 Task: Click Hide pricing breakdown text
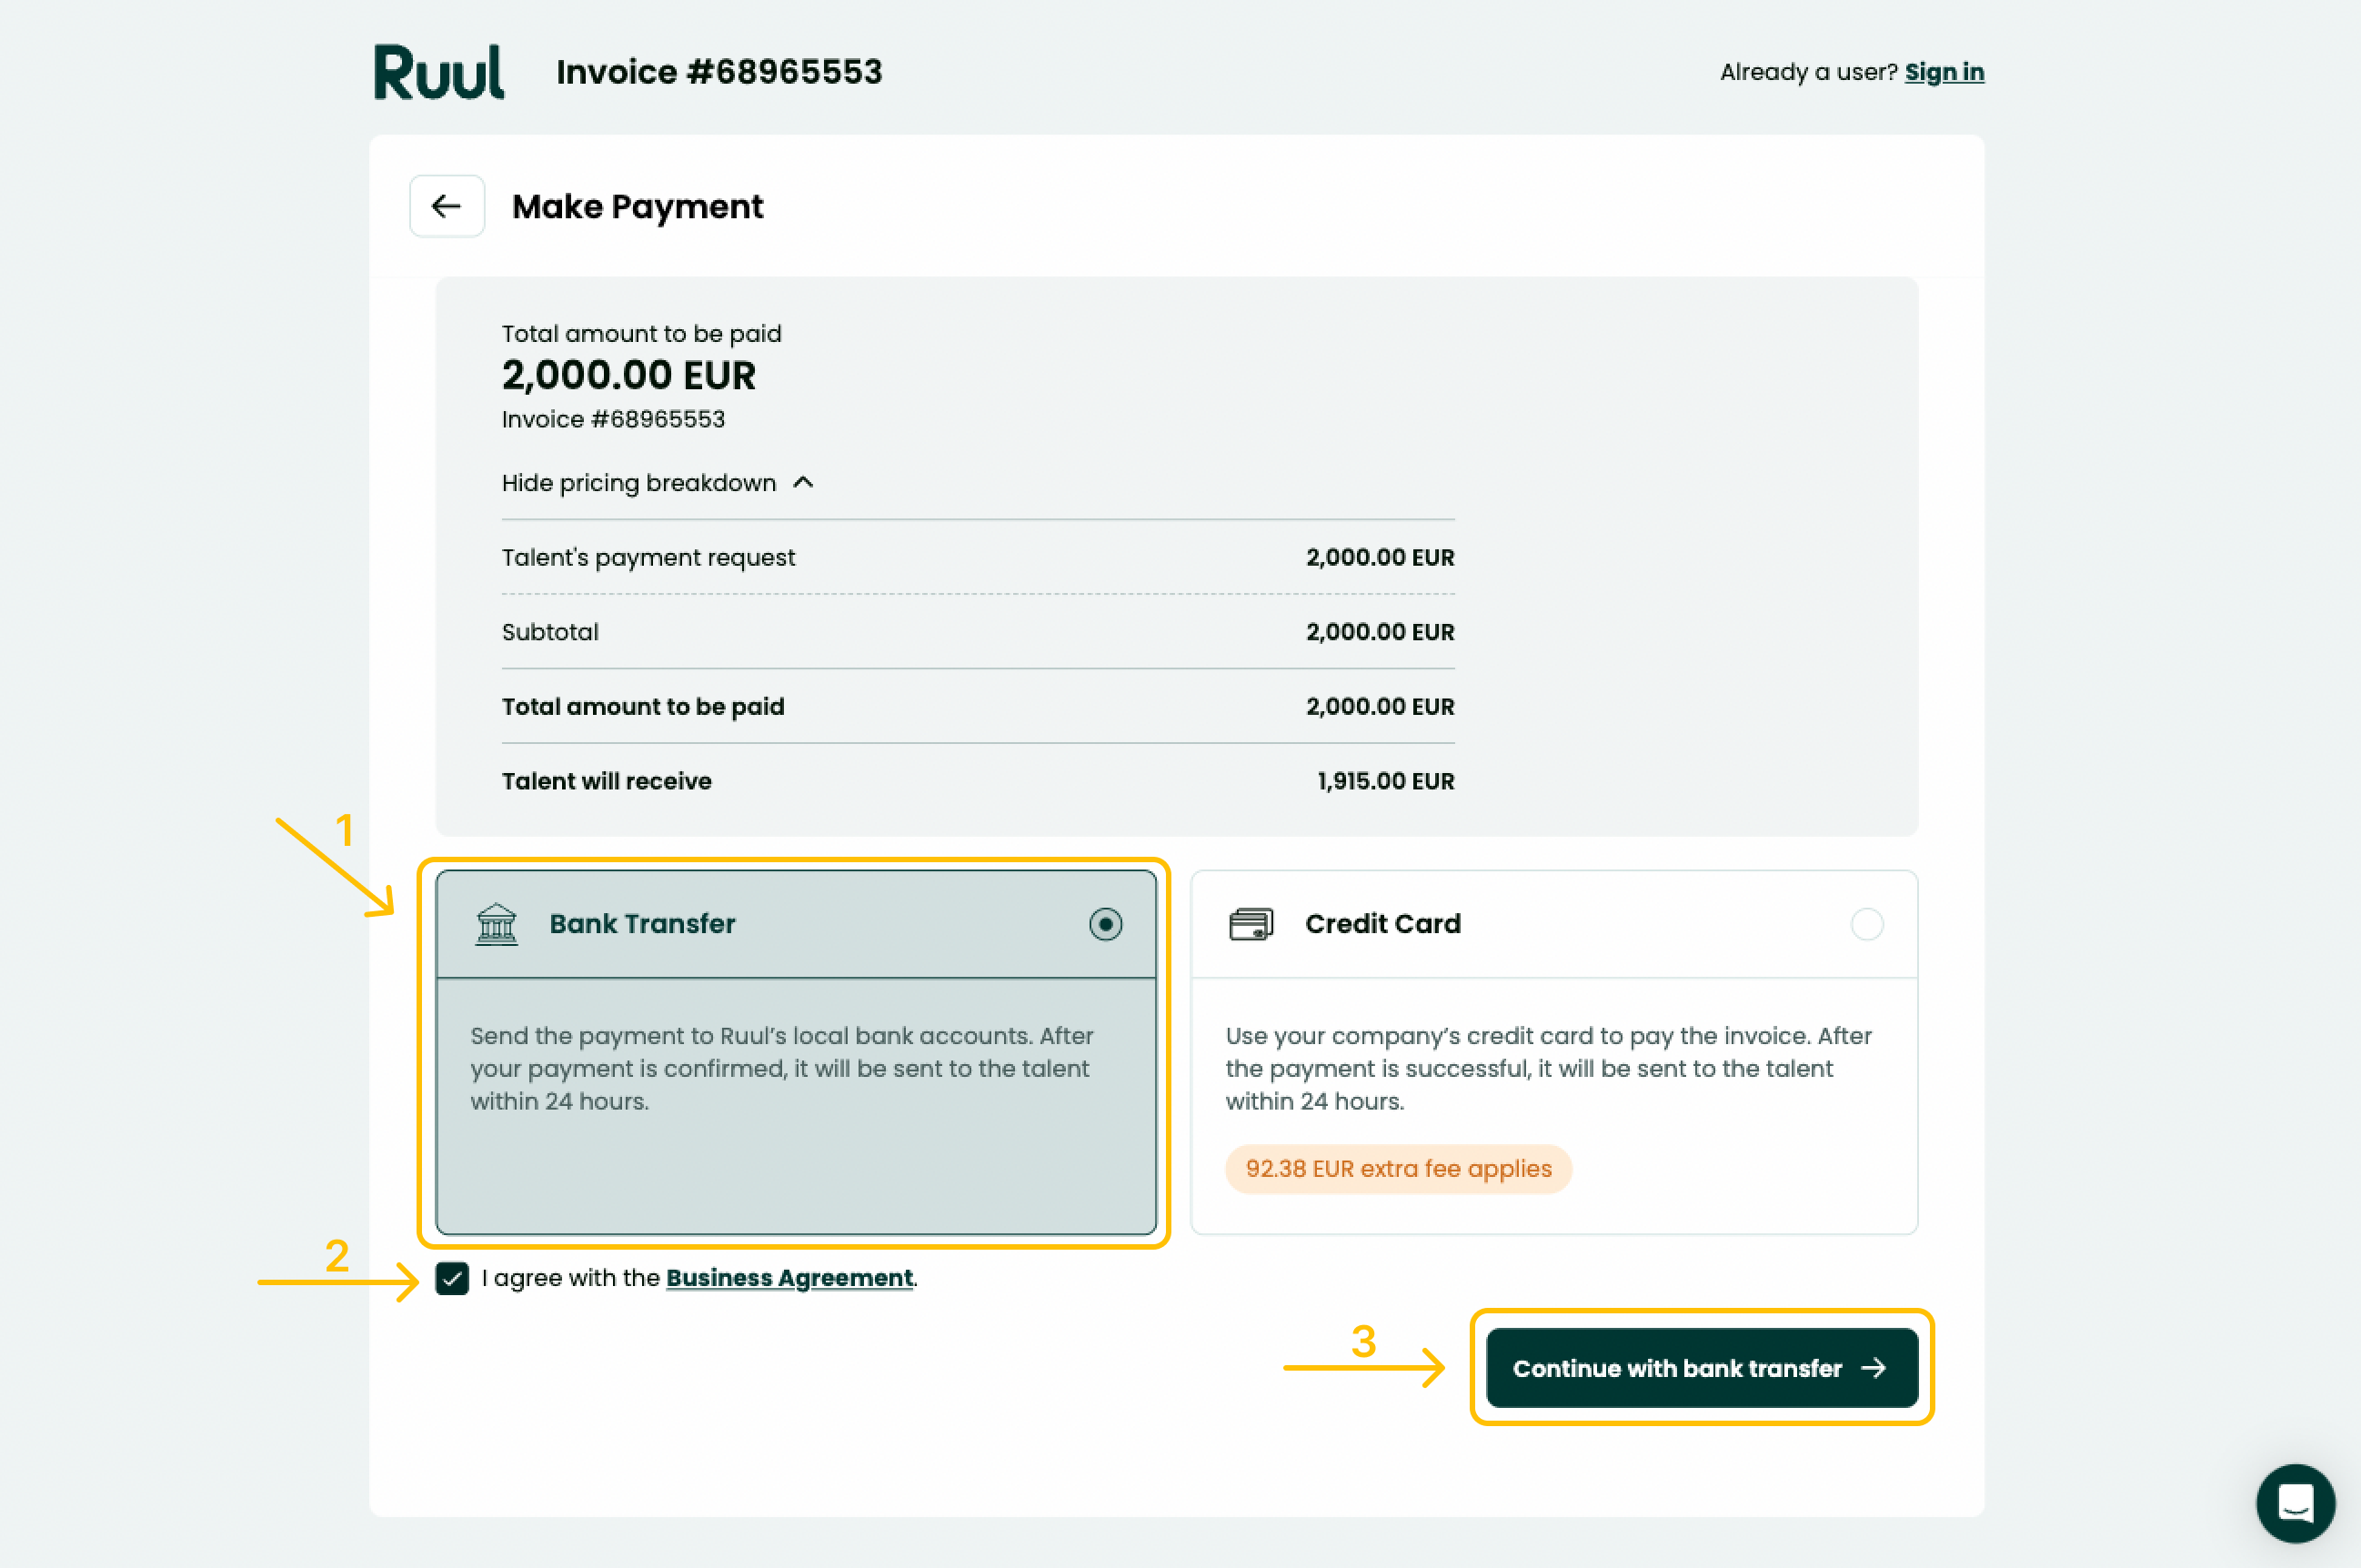click(x=639, y=483)
